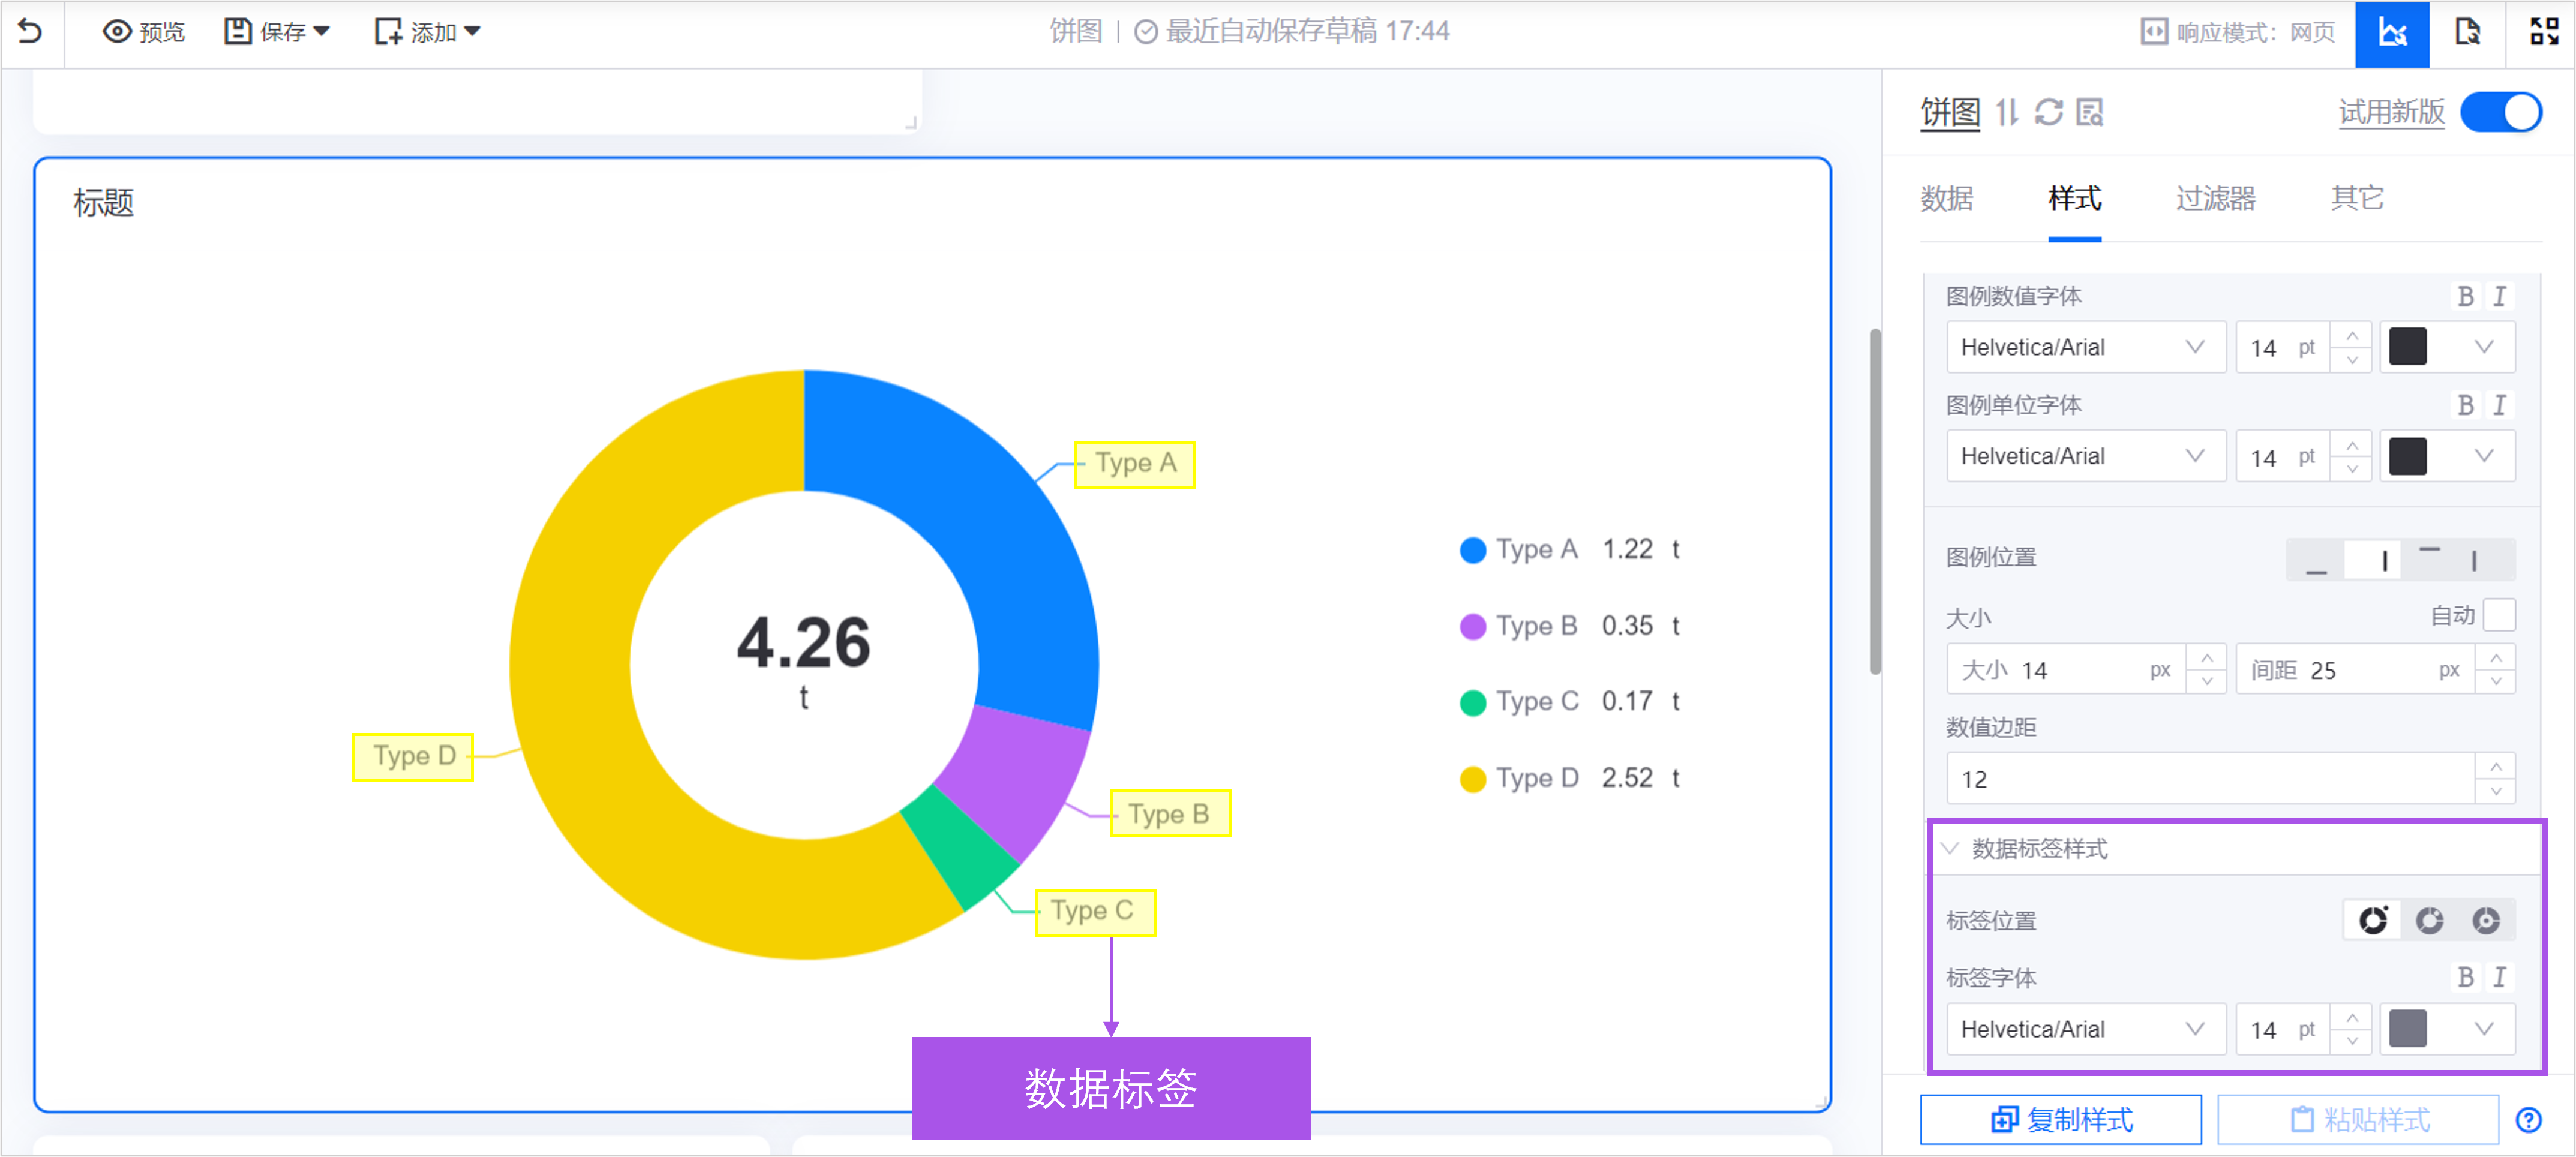The image size is (2576, 1157).
Task: Click the swap sort icon beside 饼图
Action: point(2007,112)
